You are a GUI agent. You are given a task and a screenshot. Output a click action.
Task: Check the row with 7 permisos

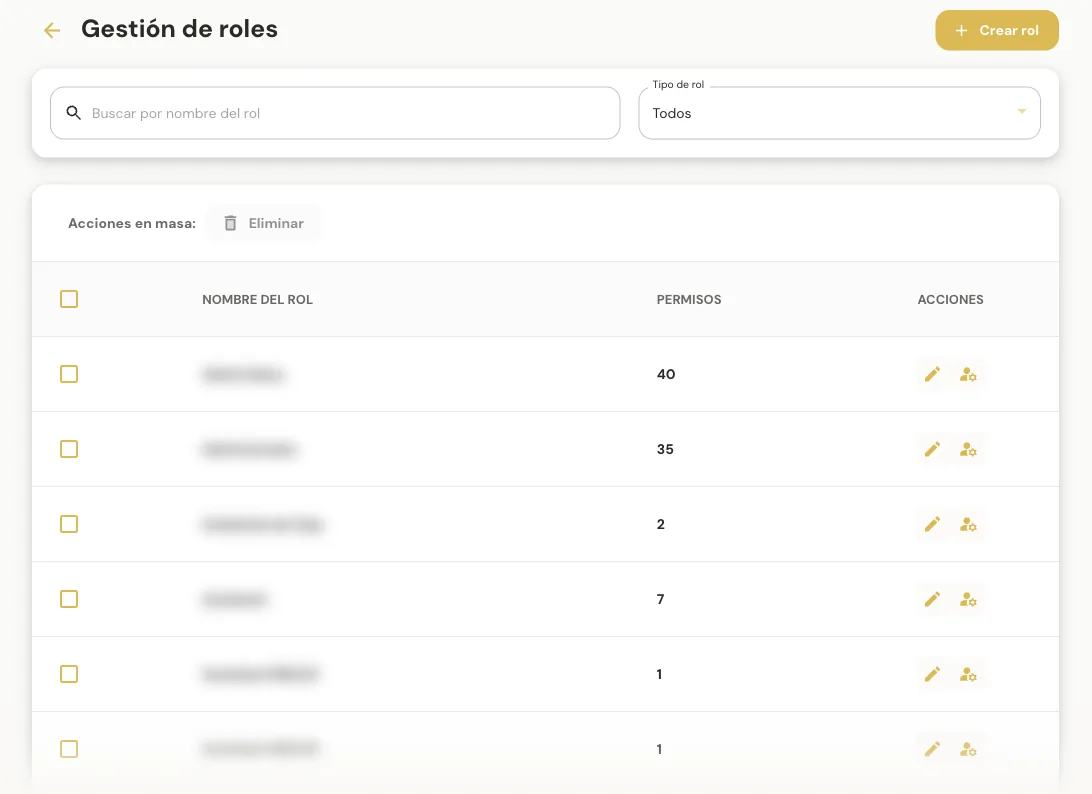coord(69,599)
